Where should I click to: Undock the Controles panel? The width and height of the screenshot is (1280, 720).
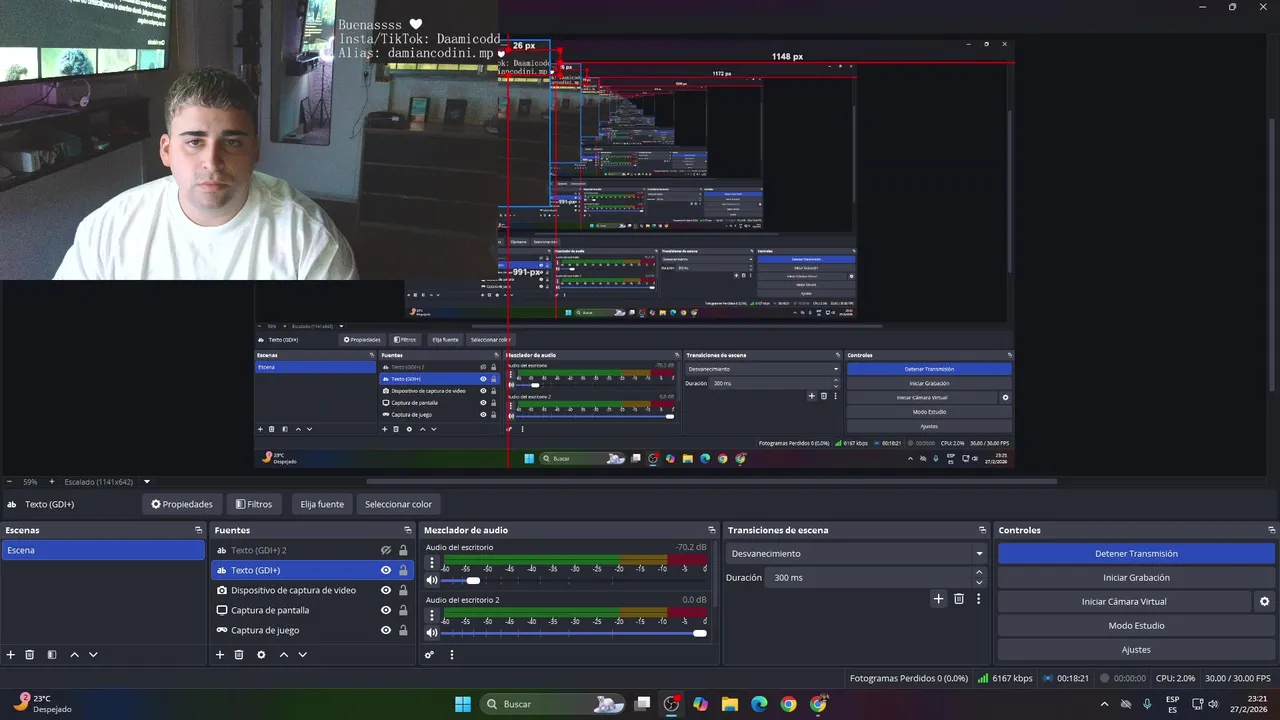(x=1272, y=530)
